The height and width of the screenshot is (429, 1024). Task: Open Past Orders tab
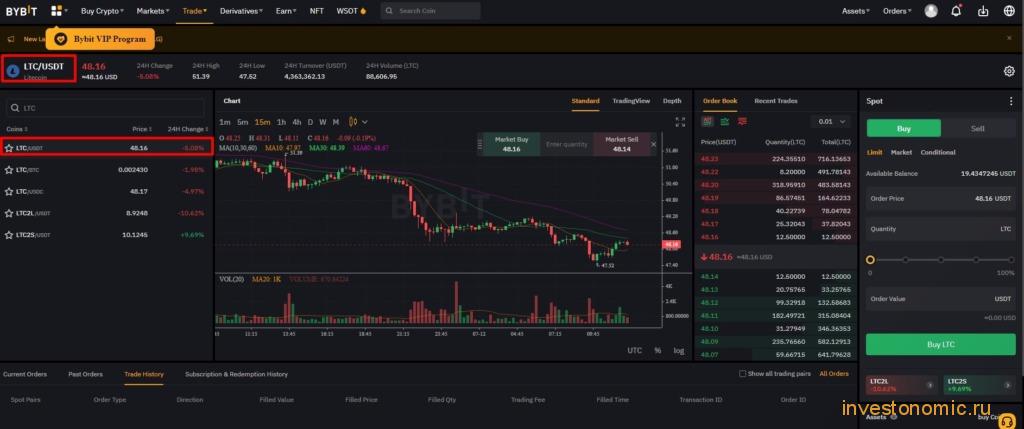[x=86, y=374]
